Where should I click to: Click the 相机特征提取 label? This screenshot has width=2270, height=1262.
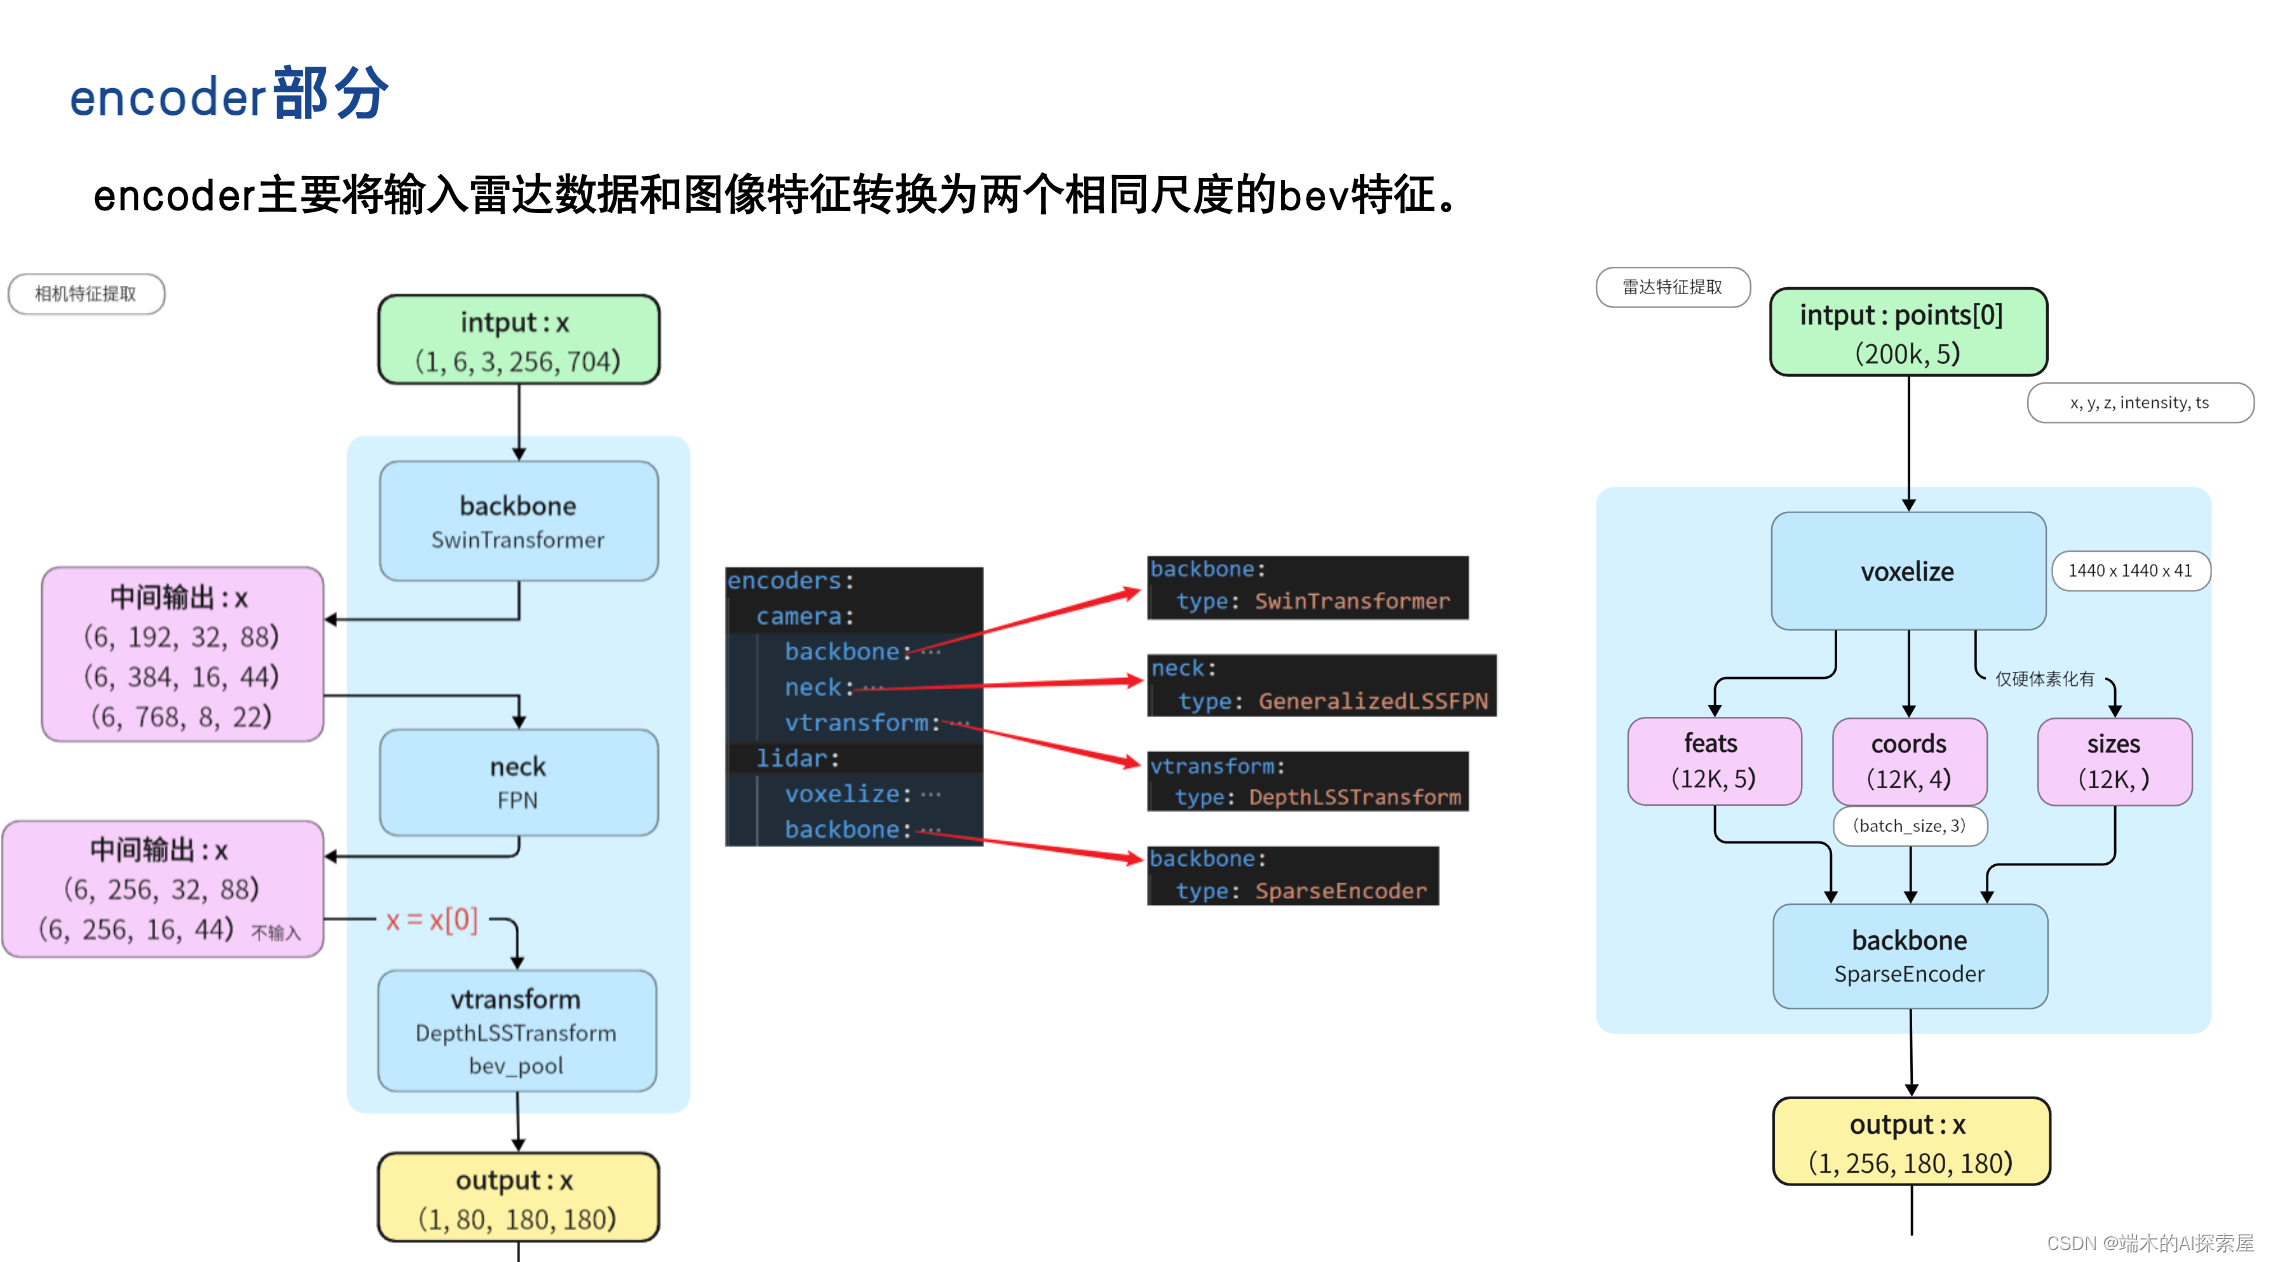86,293
